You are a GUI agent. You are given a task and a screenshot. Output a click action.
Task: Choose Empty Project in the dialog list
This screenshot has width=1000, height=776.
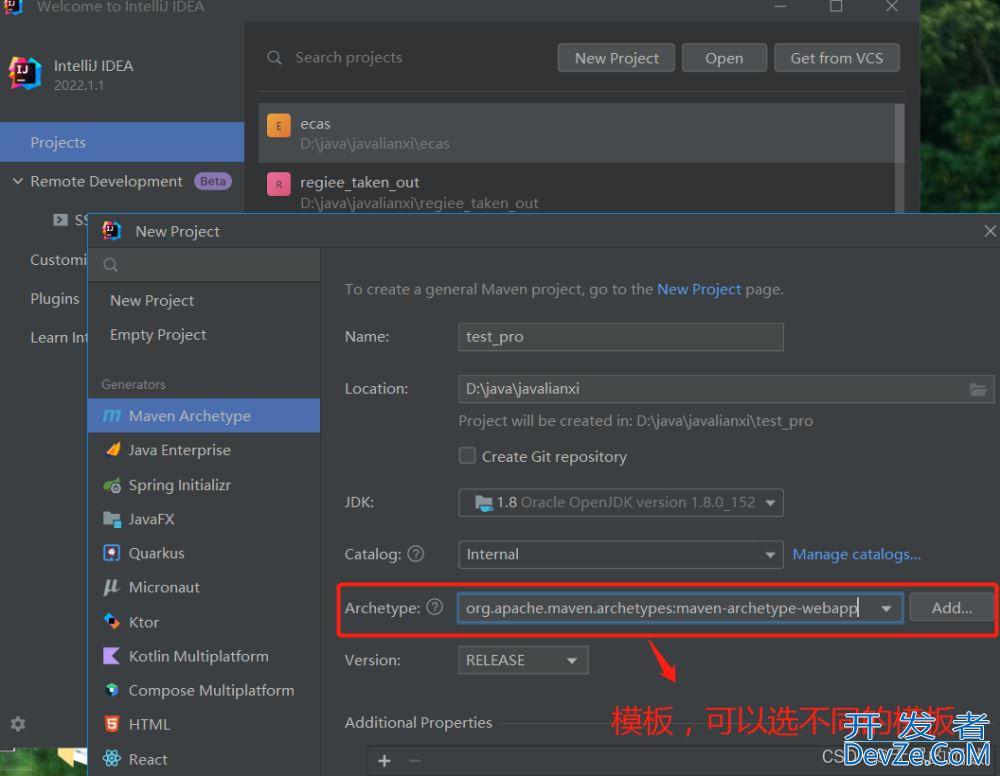coord(203,335)
